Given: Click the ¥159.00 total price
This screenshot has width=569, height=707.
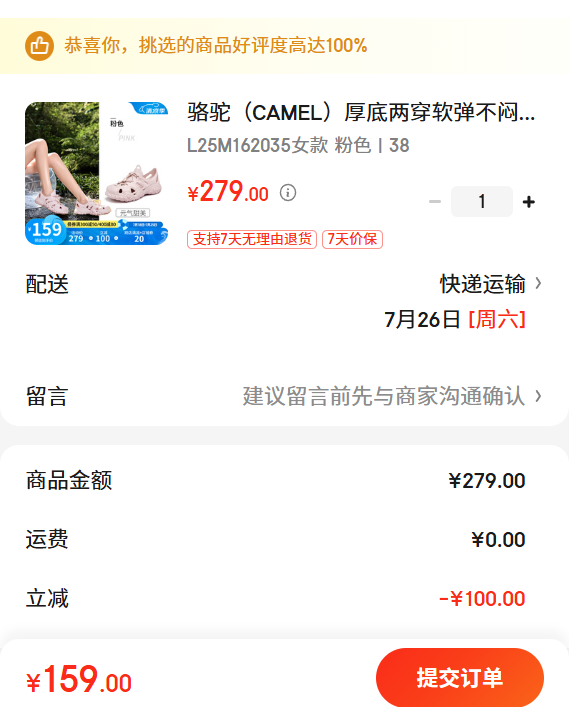Looking at the screenshot, I should (79, 679).
